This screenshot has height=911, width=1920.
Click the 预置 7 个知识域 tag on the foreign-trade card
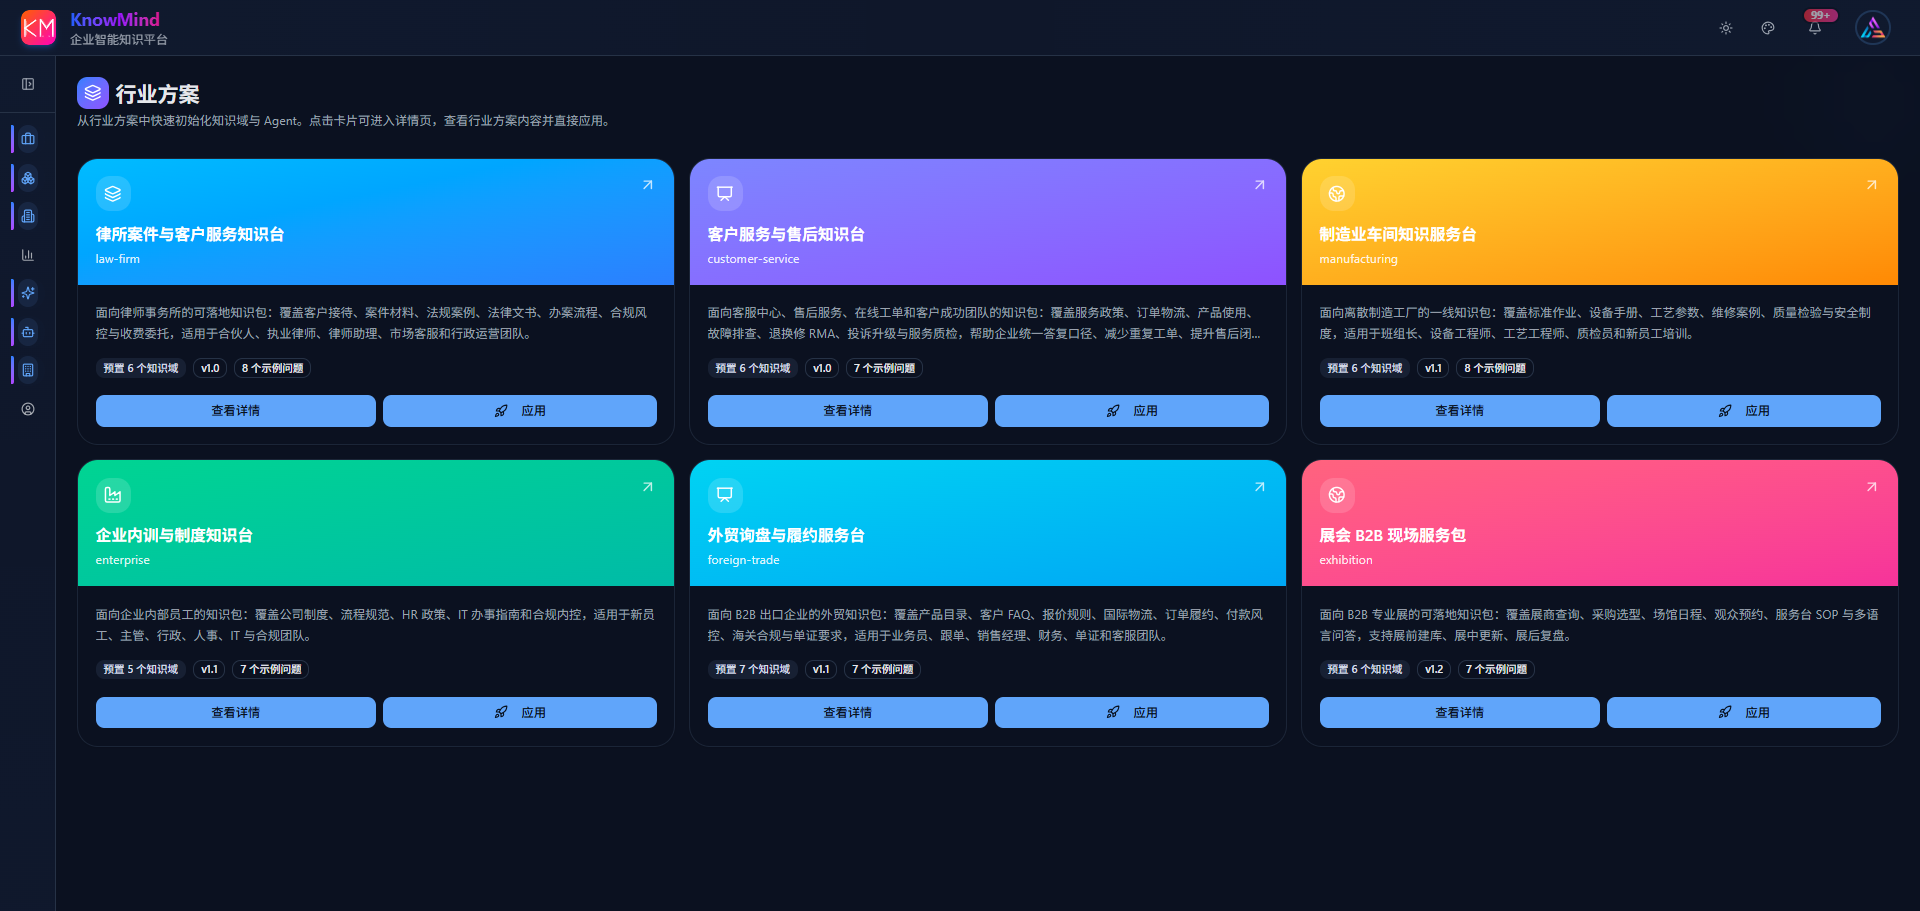(x=753, y=669)
